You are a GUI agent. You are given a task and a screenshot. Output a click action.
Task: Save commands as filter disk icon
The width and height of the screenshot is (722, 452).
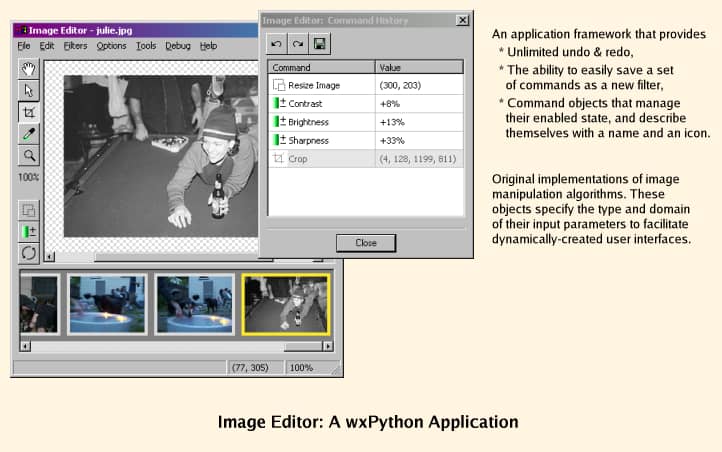pos(320,44)
